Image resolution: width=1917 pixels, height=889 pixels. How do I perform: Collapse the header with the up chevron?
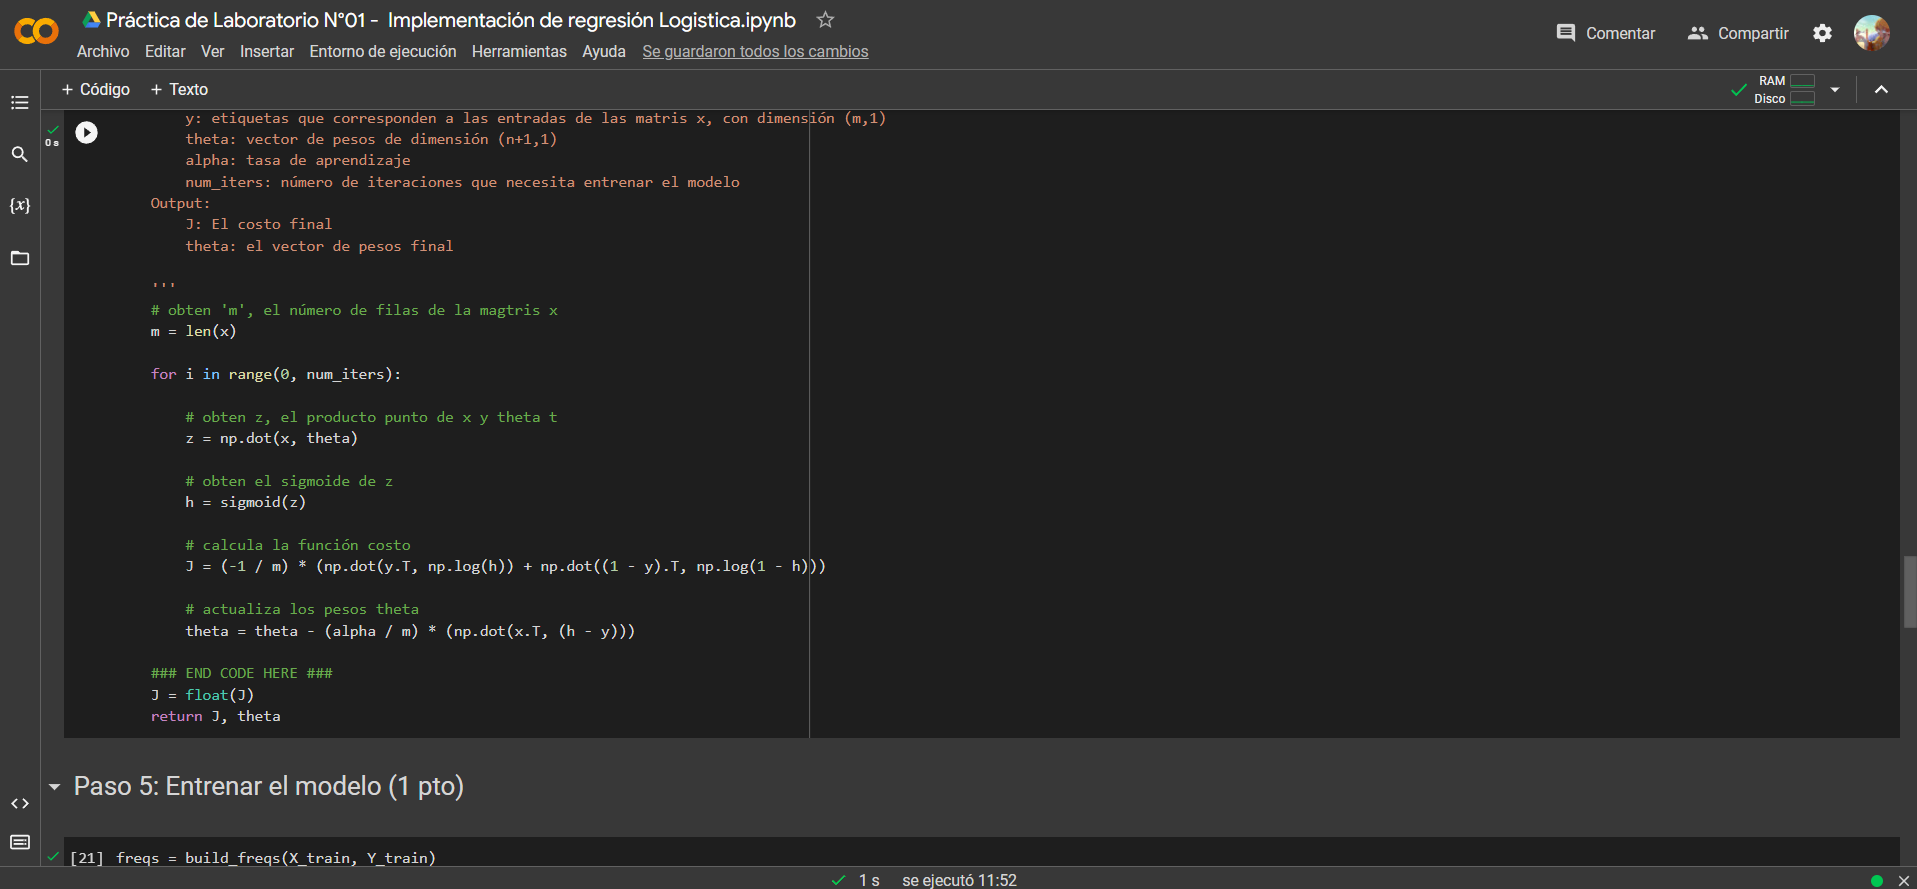[1881, 89]
